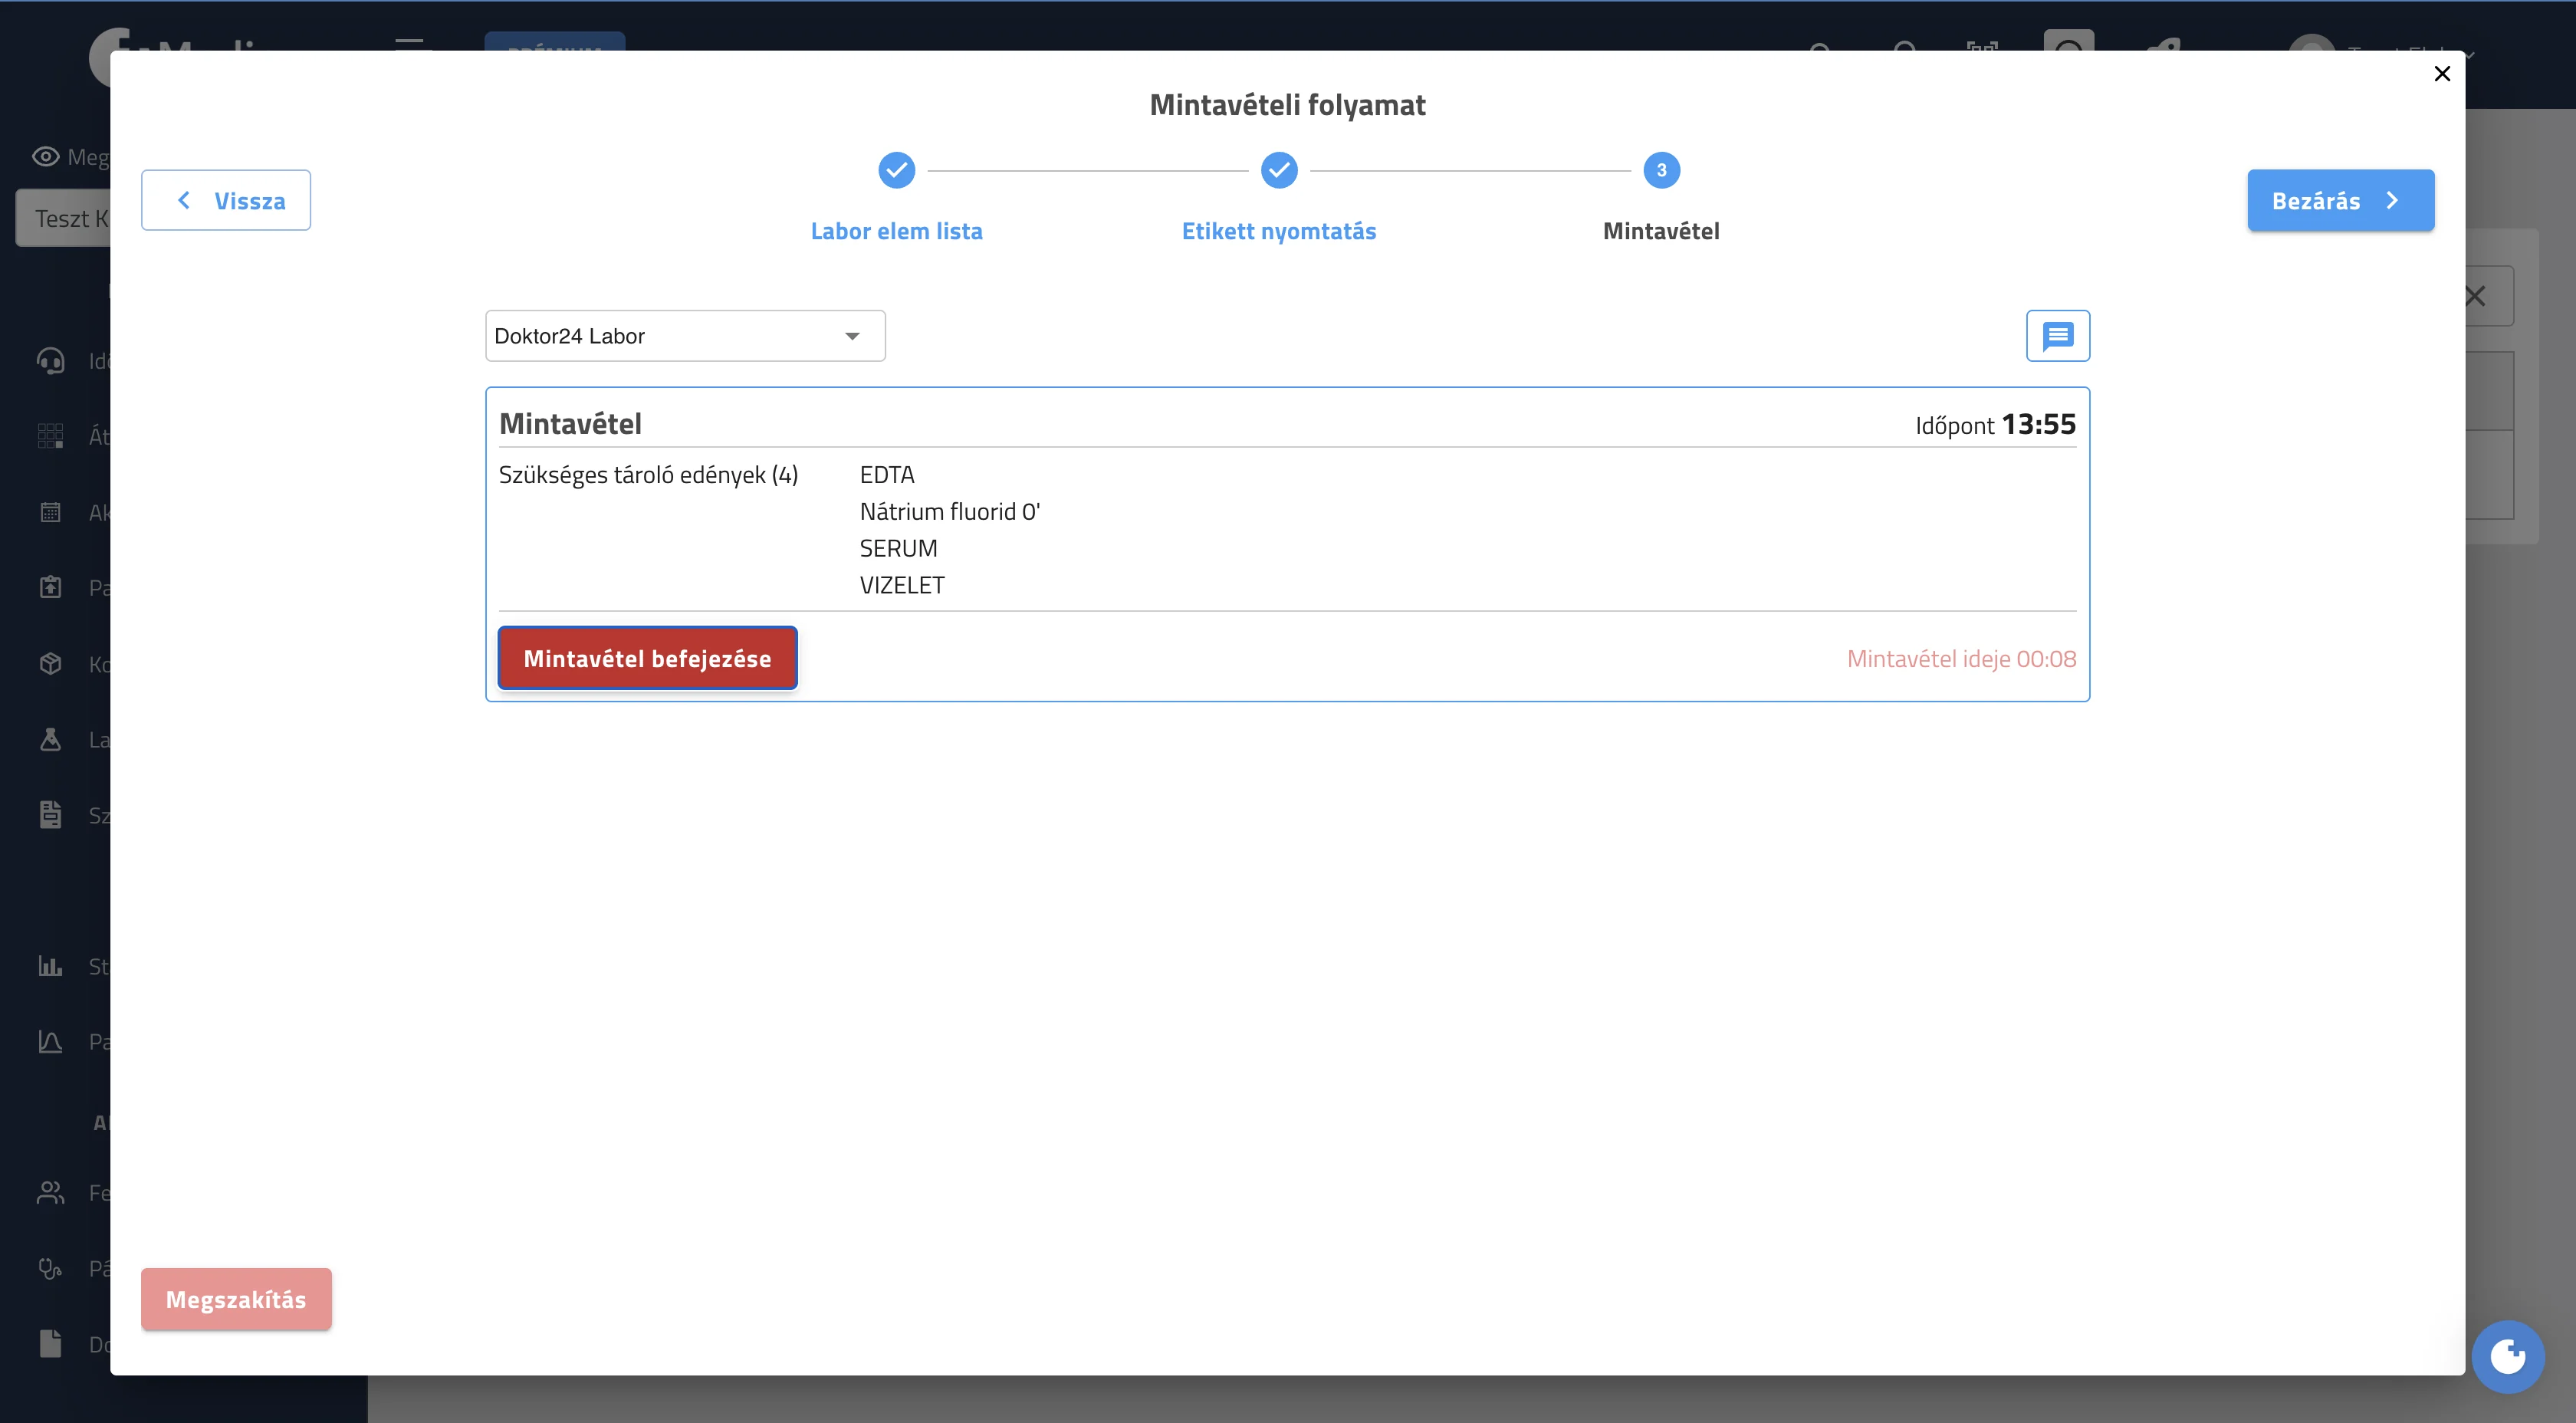Screen dimensions: 2576x1423
Task: Click the box package sidebar icon
Action: [x=50, y=663]
